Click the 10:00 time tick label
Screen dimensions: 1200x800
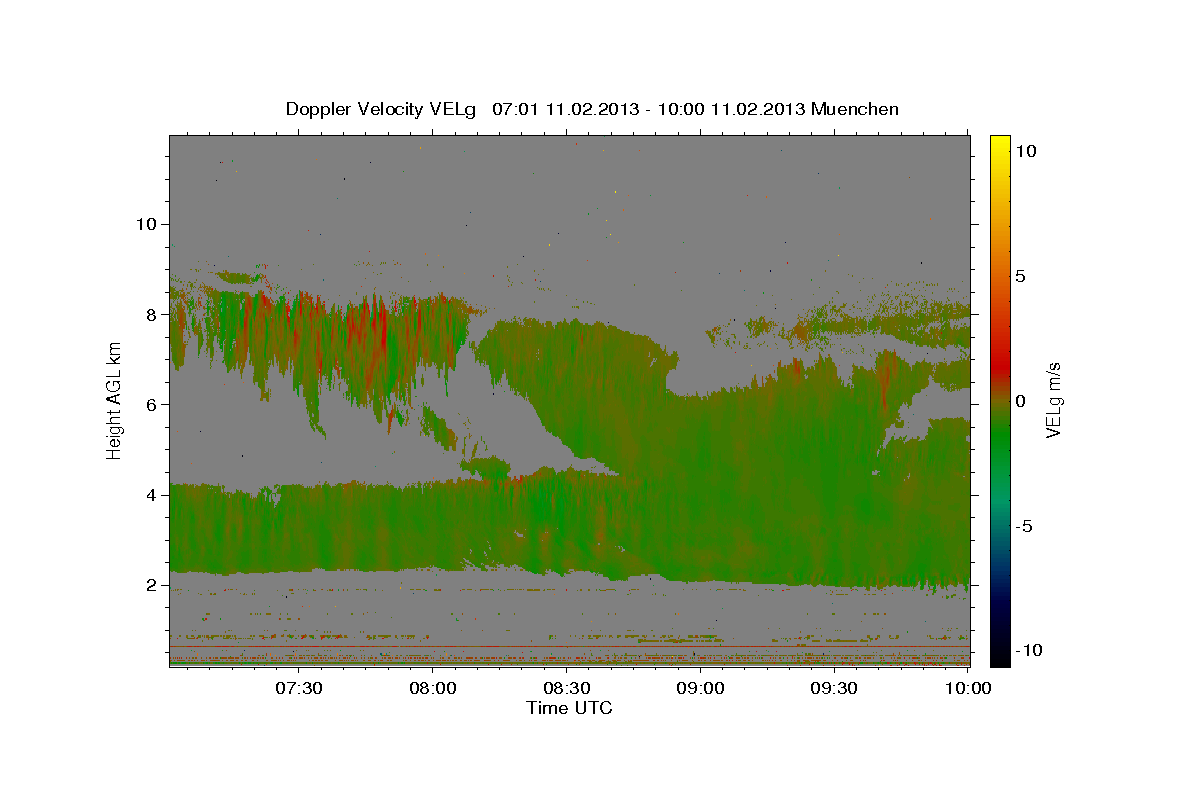click(x=968, y=688)
